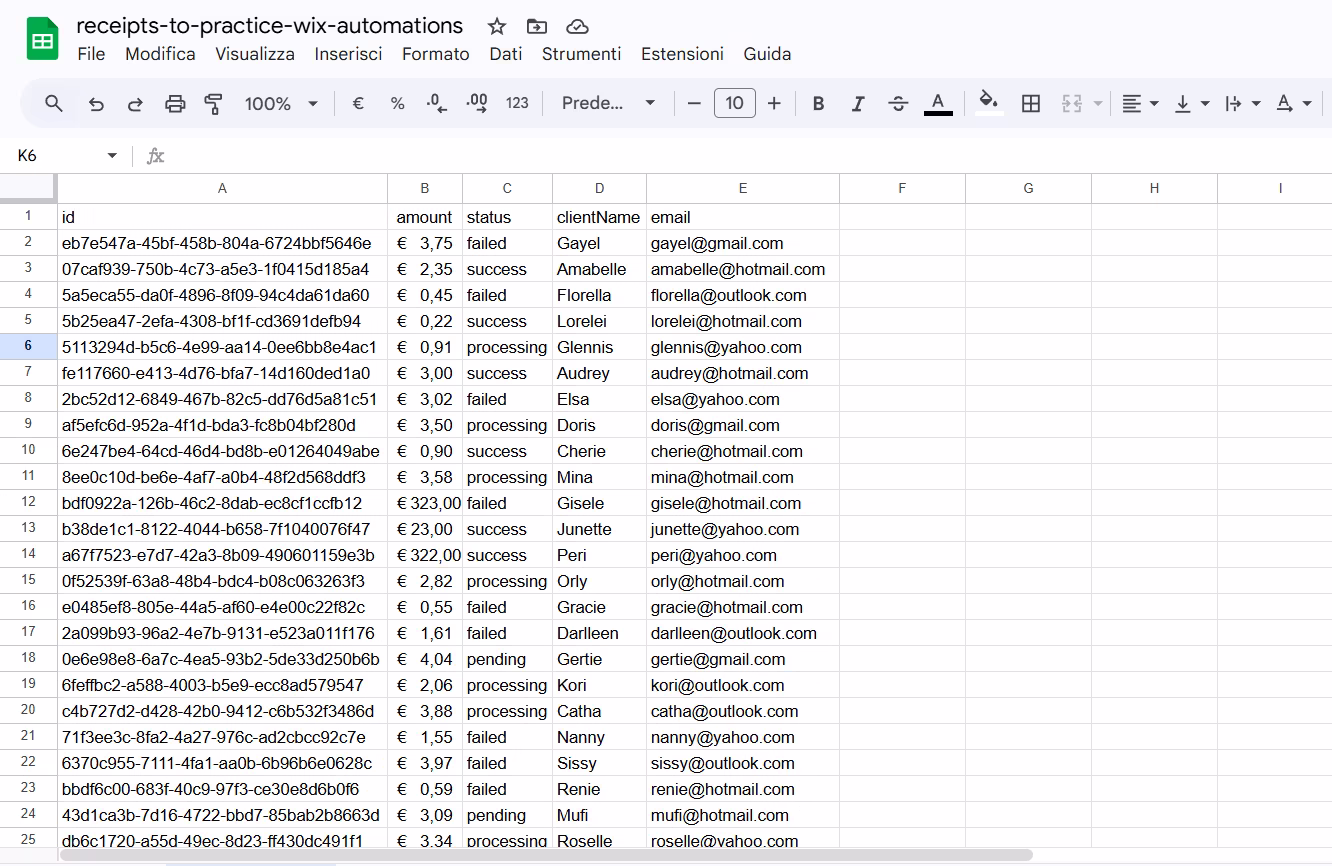1332x866 pixels.
Task: Move document using the folder icon
Action: click(537, 27)
